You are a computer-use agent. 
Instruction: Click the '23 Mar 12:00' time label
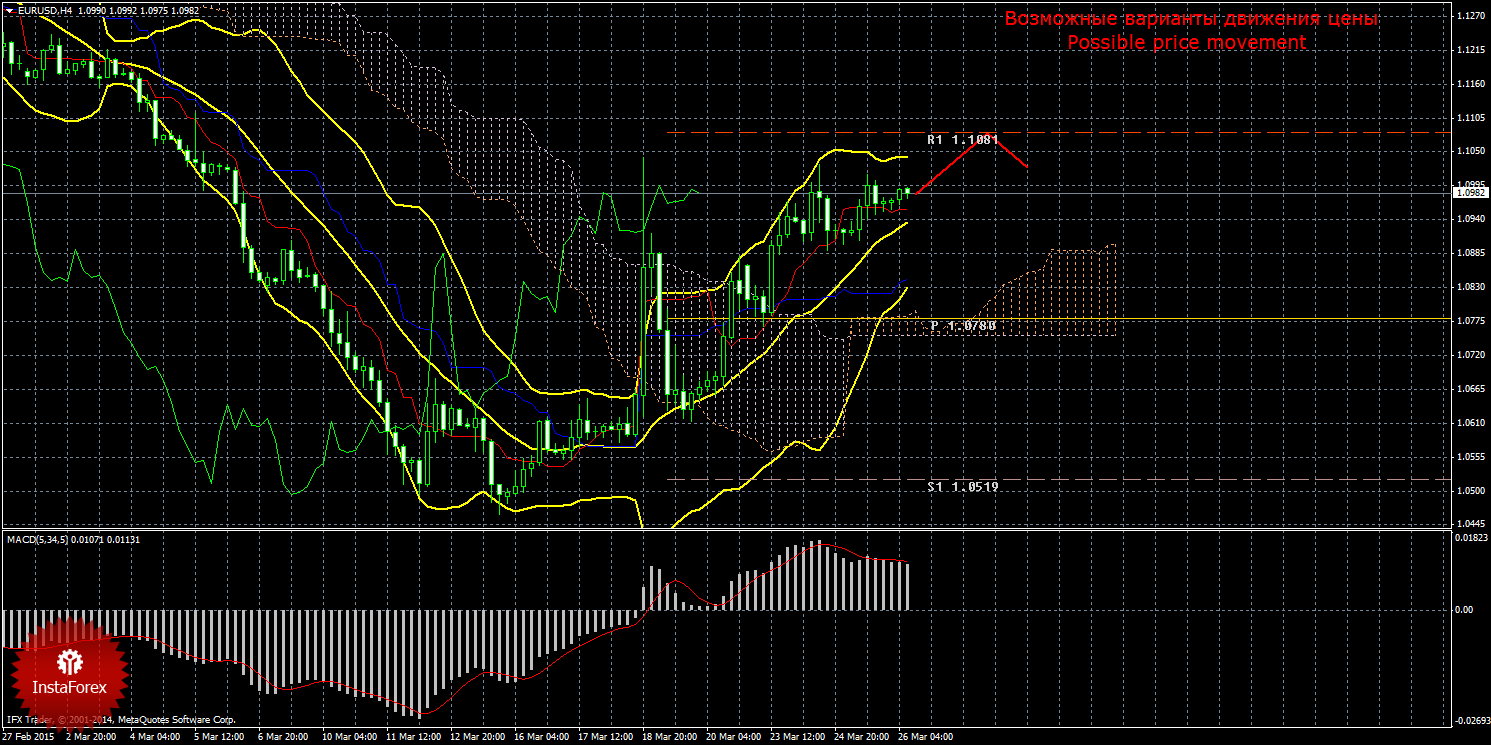797,737
